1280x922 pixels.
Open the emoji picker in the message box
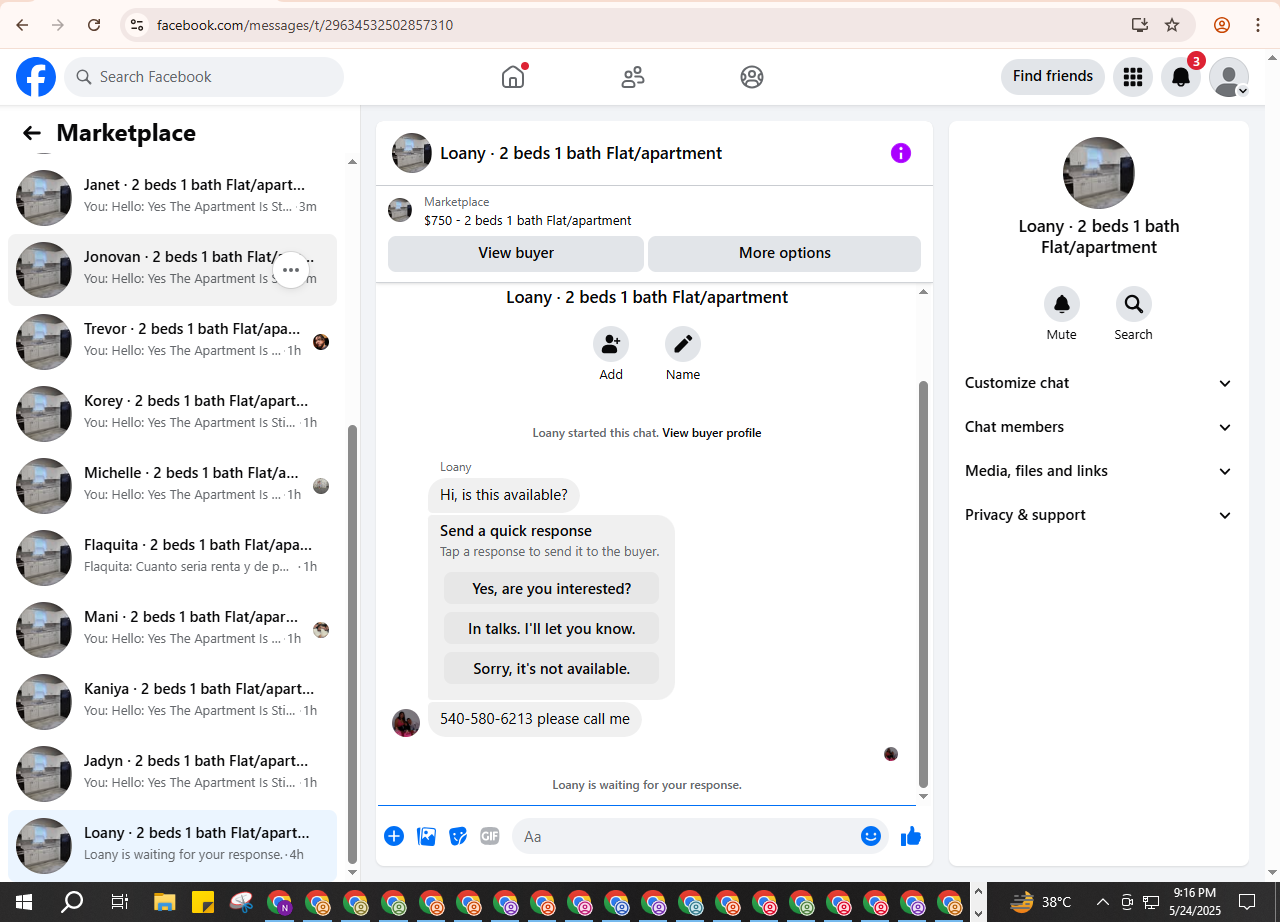tap(871, 836)
